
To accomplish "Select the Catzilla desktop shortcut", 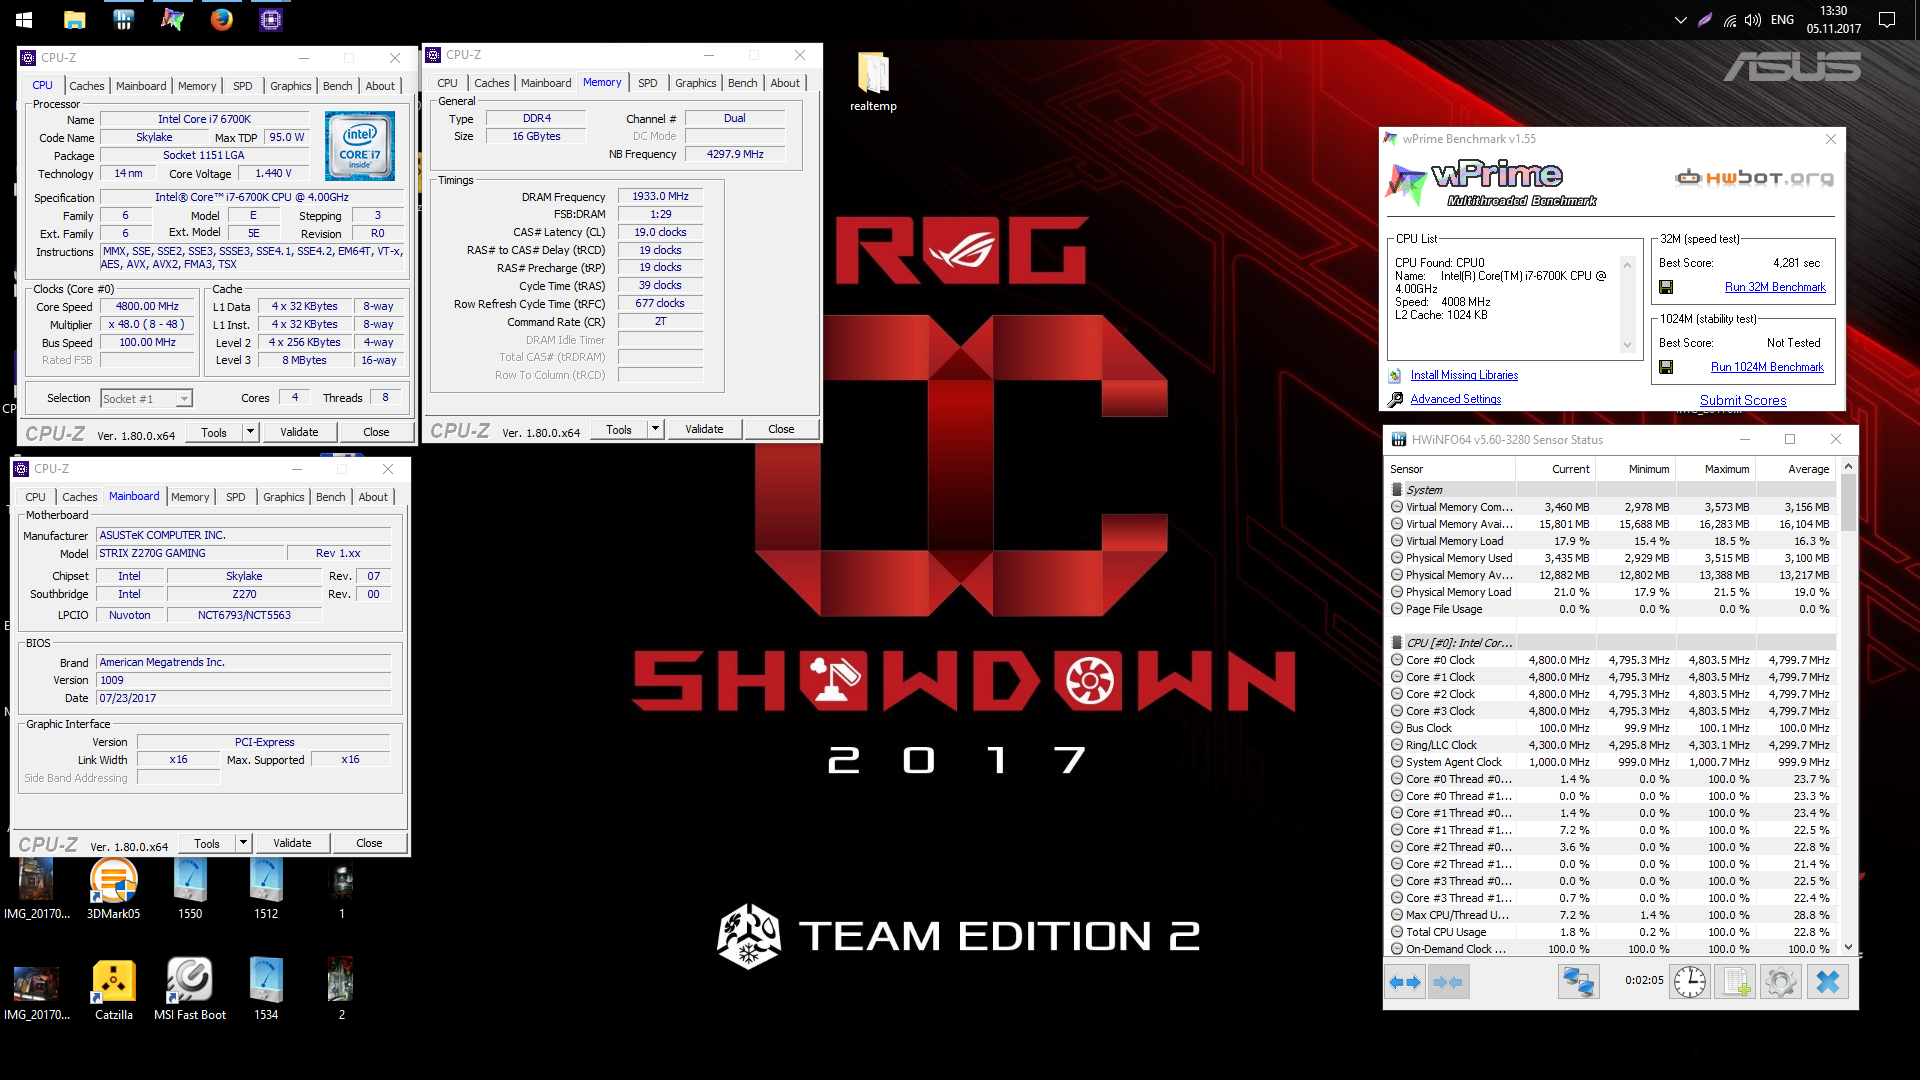I will [113, 989].
